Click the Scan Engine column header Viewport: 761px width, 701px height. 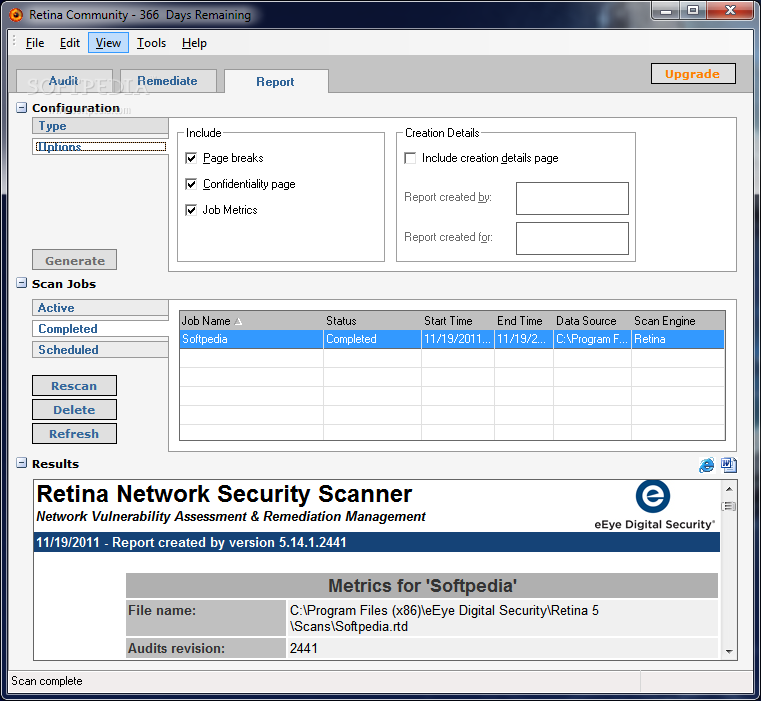pyautogui.click(x=678, y=321)
